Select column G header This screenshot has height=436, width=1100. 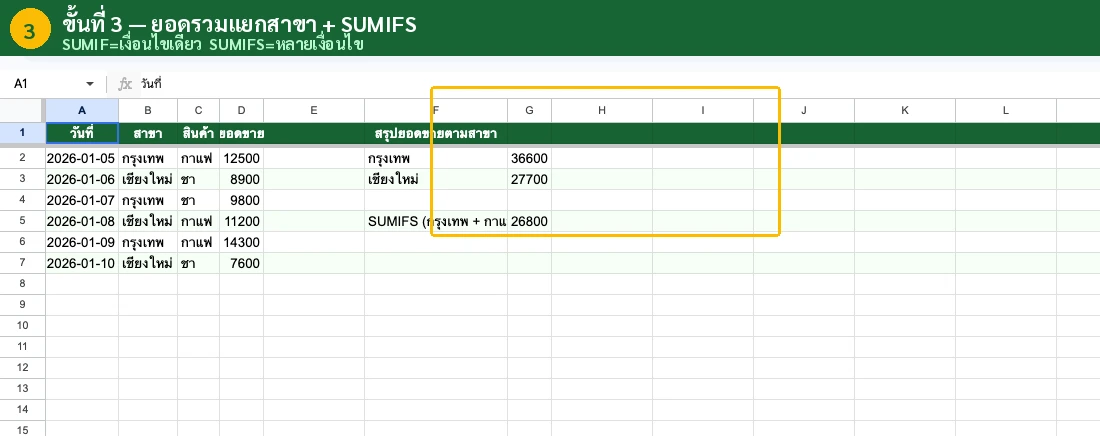[529, 109]
